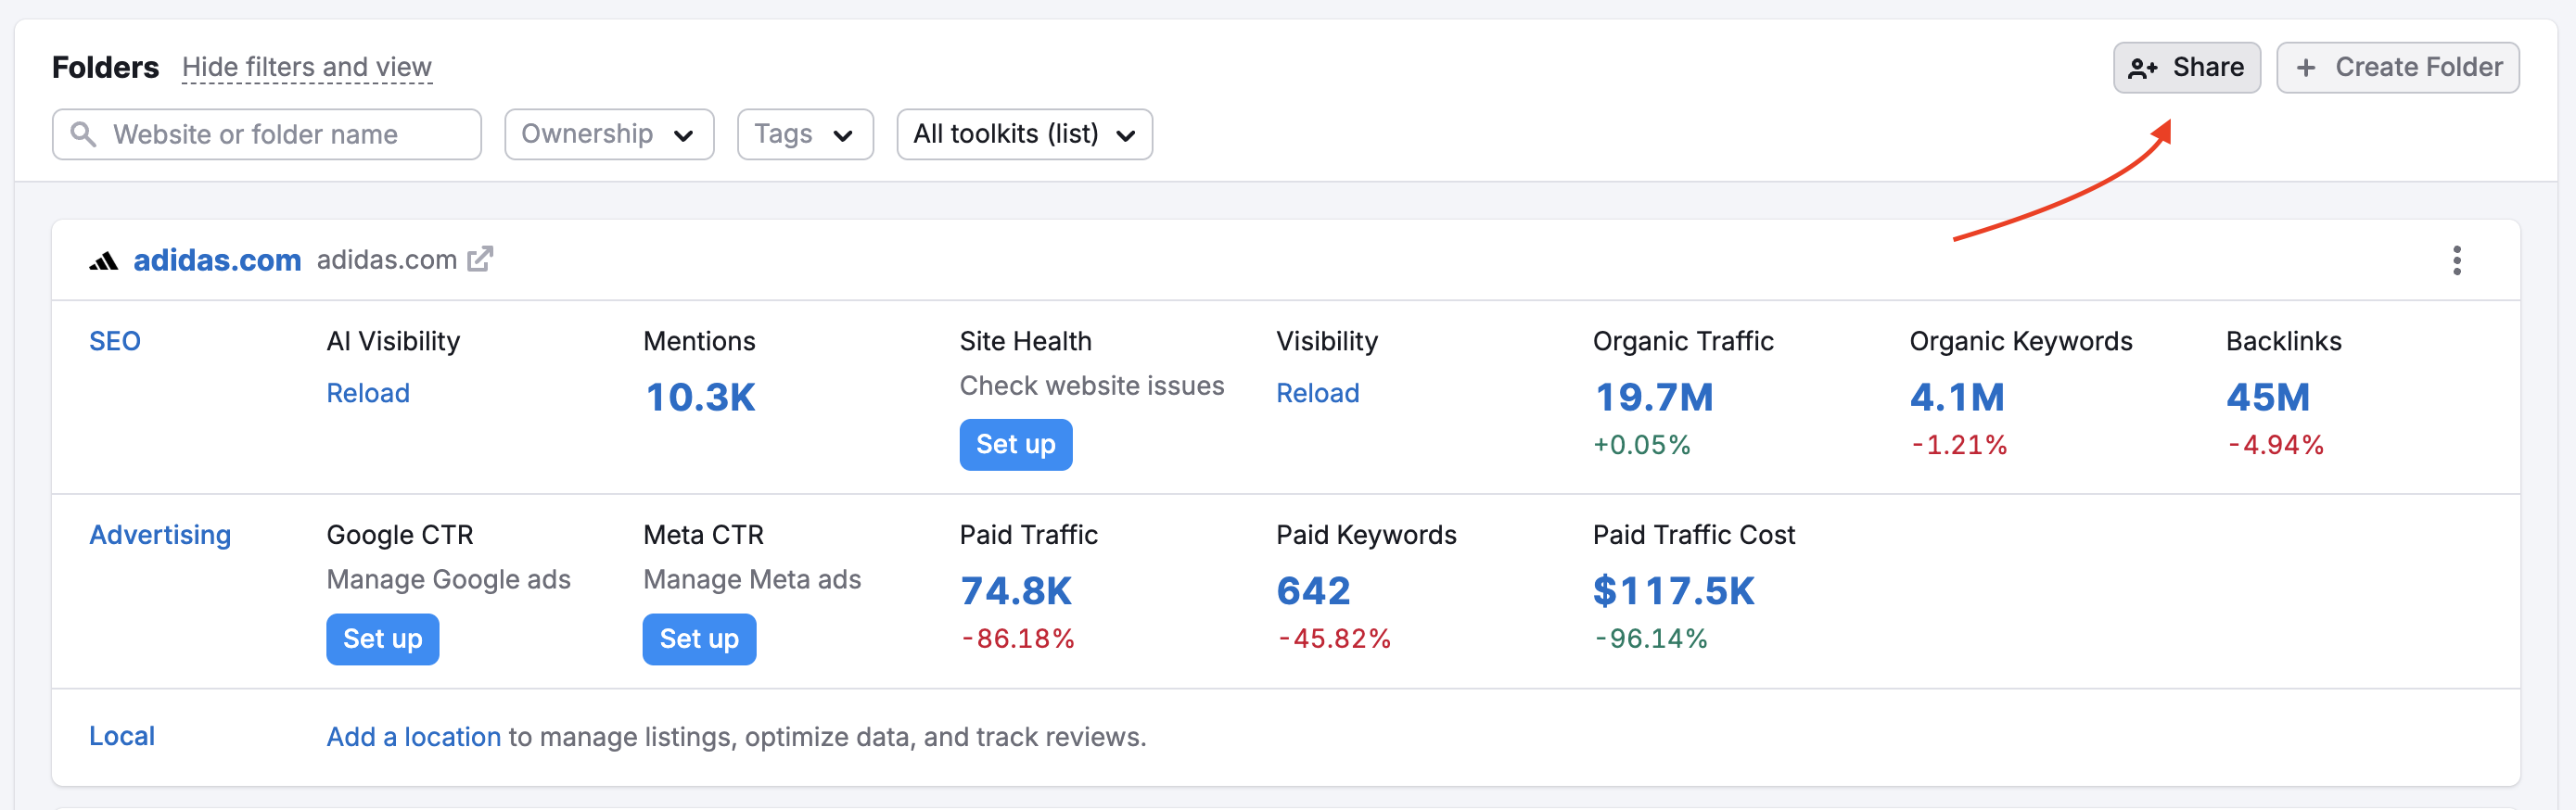Open the Tags filter dropdown
The width and height of the screenshot is (2576, 810).
(804, 134)
